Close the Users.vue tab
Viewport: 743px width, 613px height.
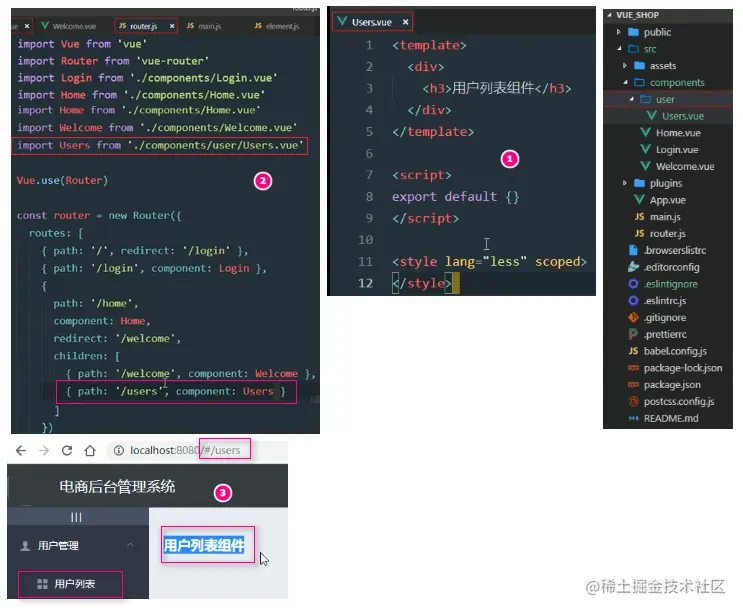(405, 22)
